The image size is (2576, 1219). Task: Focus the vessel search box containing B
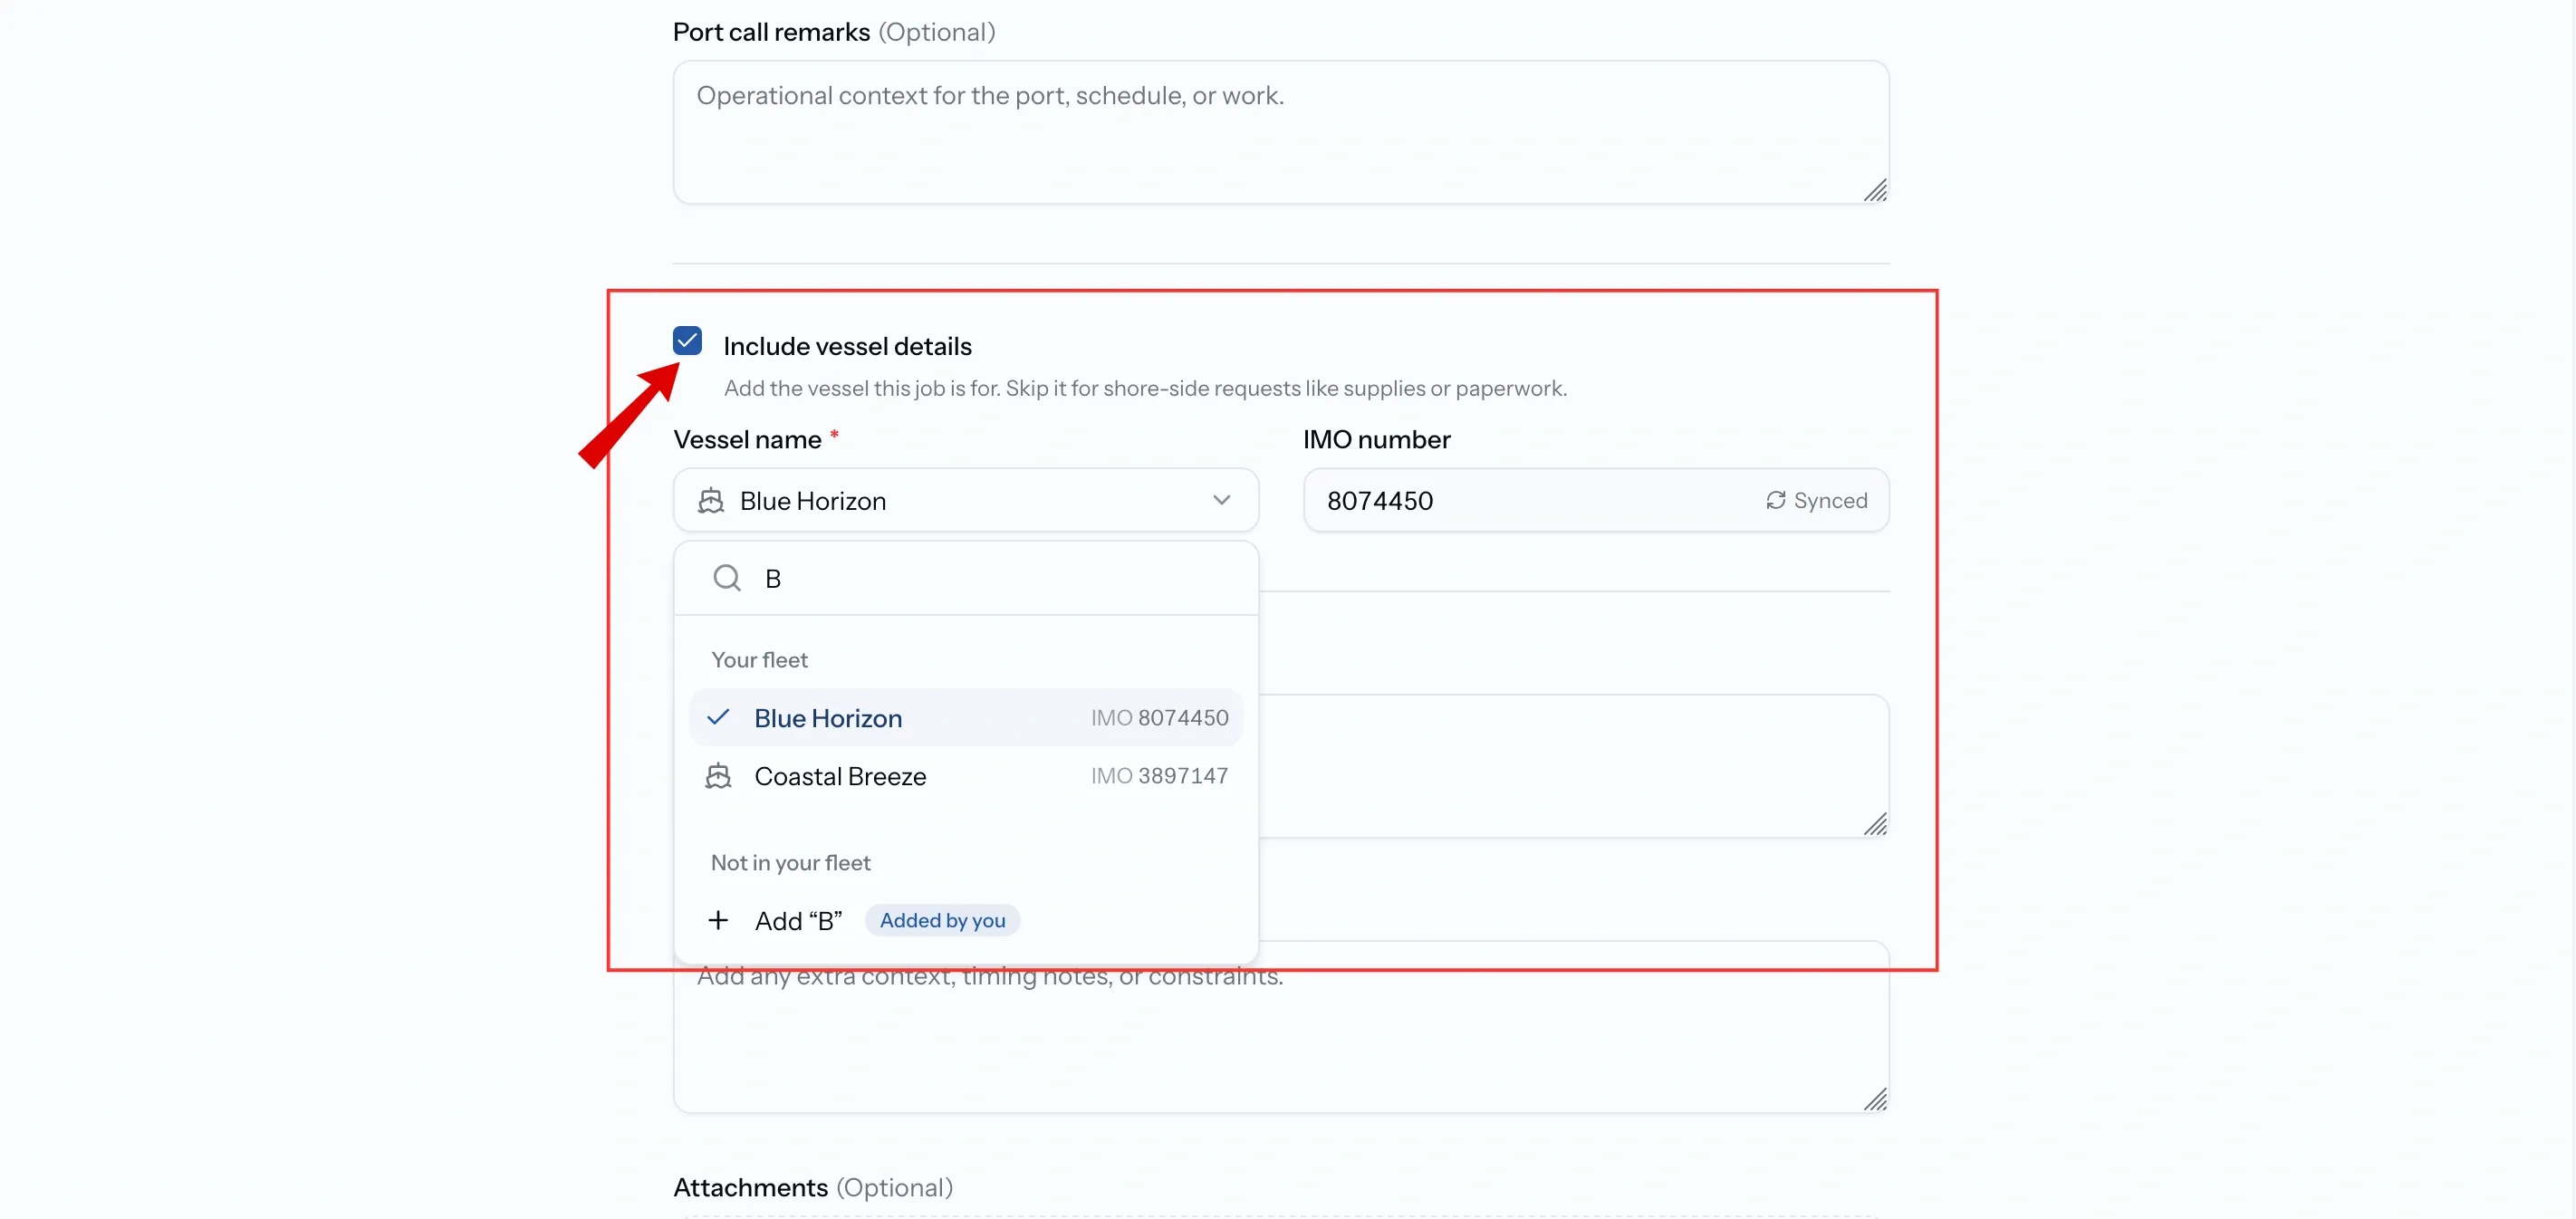click(966, 578)
